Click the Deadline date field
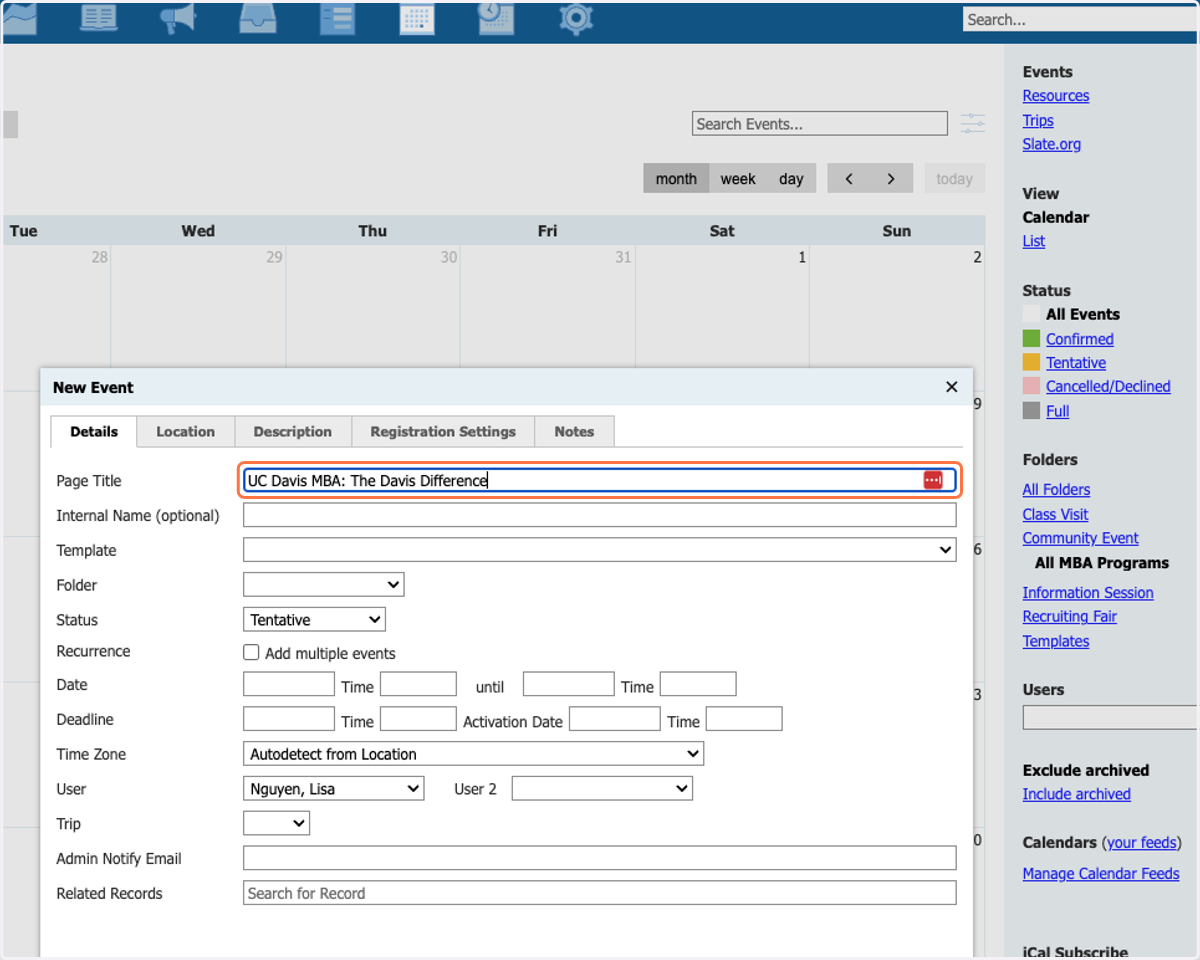The width and height of the screenshot is (1200, 960). click(x=289, y=719)
